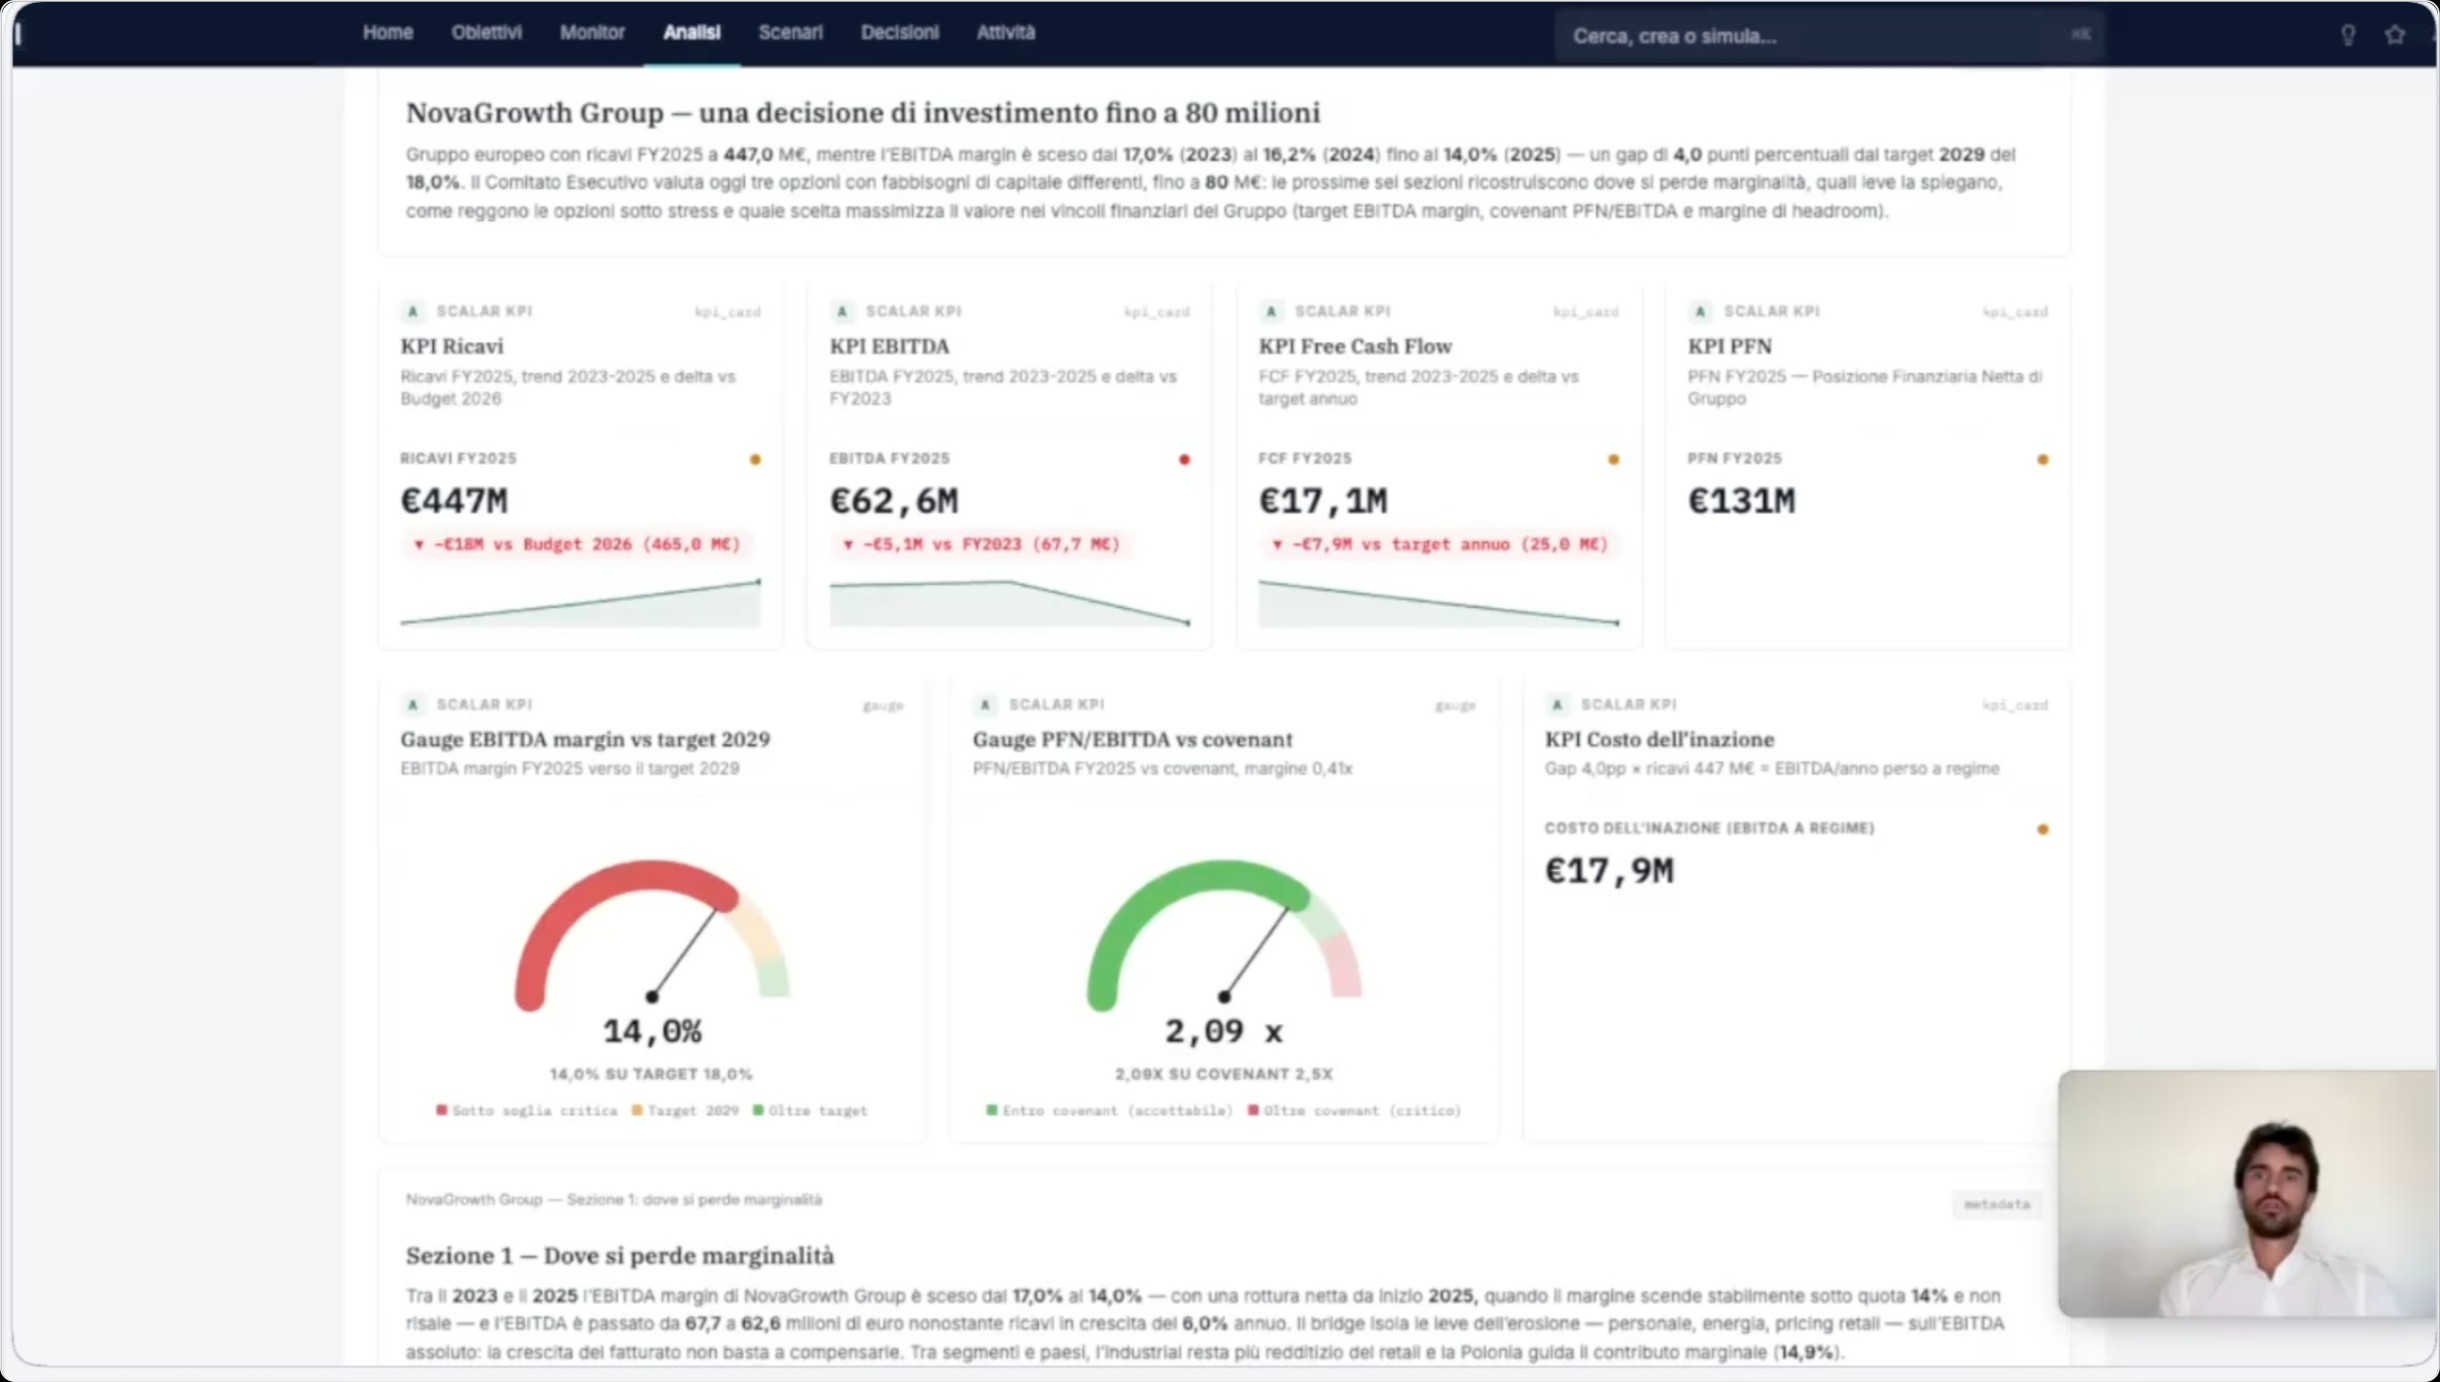Click the €17,1M value

pos(1323,500)
